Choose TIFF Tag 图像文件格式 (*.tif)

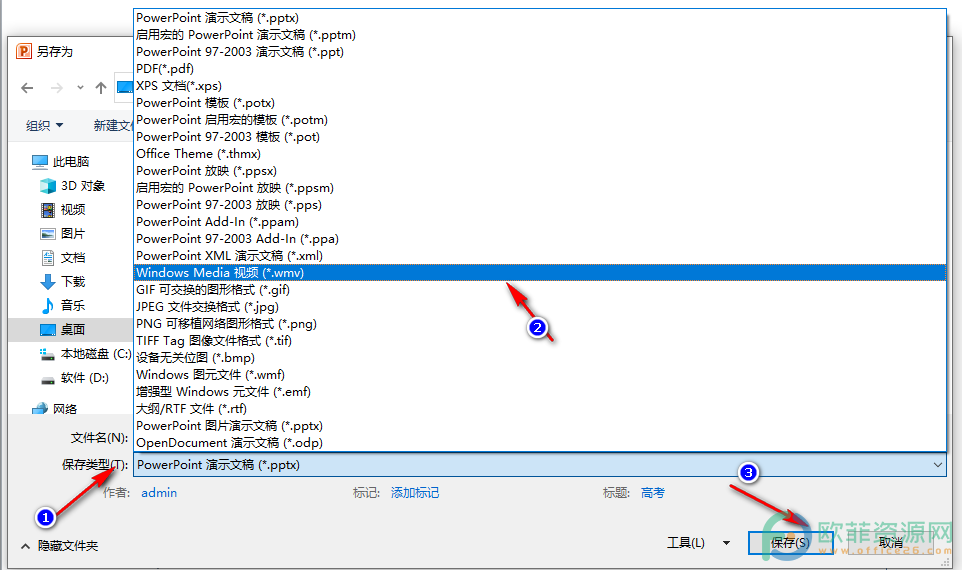click(540, 341)
